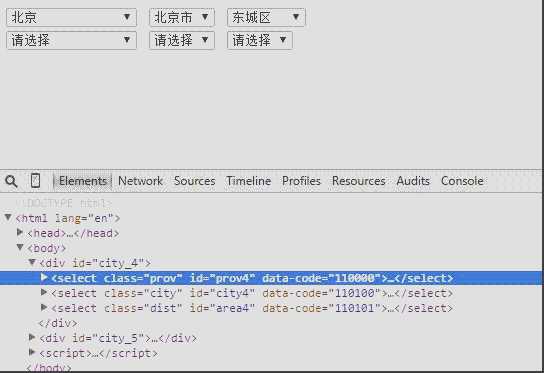The width and height of the screenshot is (544, 373).
Task: Open the 北京 province dropdown
Action: pyautogui.click(x=71, y=17)
